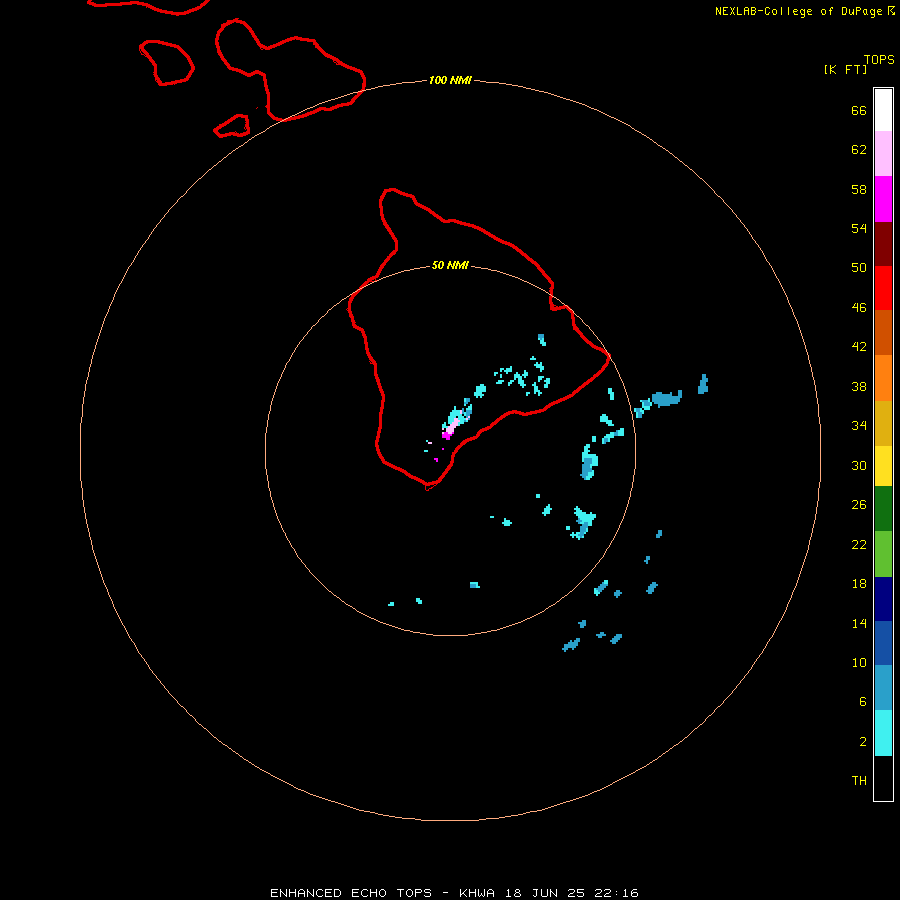Click the legend value '42'
This screenshot has width=900, height=900.
tap(859, 347)
